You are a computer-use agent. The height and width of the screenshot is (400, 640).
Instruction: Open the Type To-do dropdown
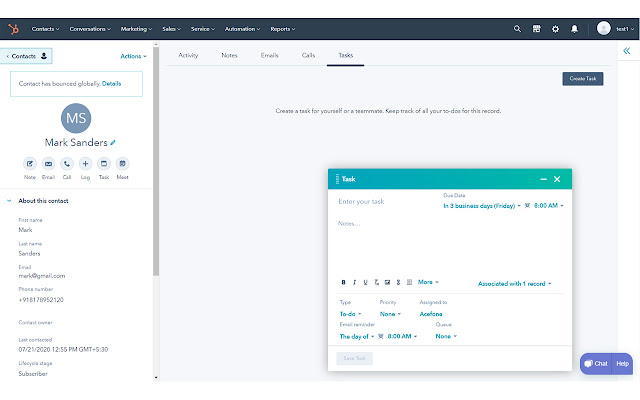pos(350,314)
